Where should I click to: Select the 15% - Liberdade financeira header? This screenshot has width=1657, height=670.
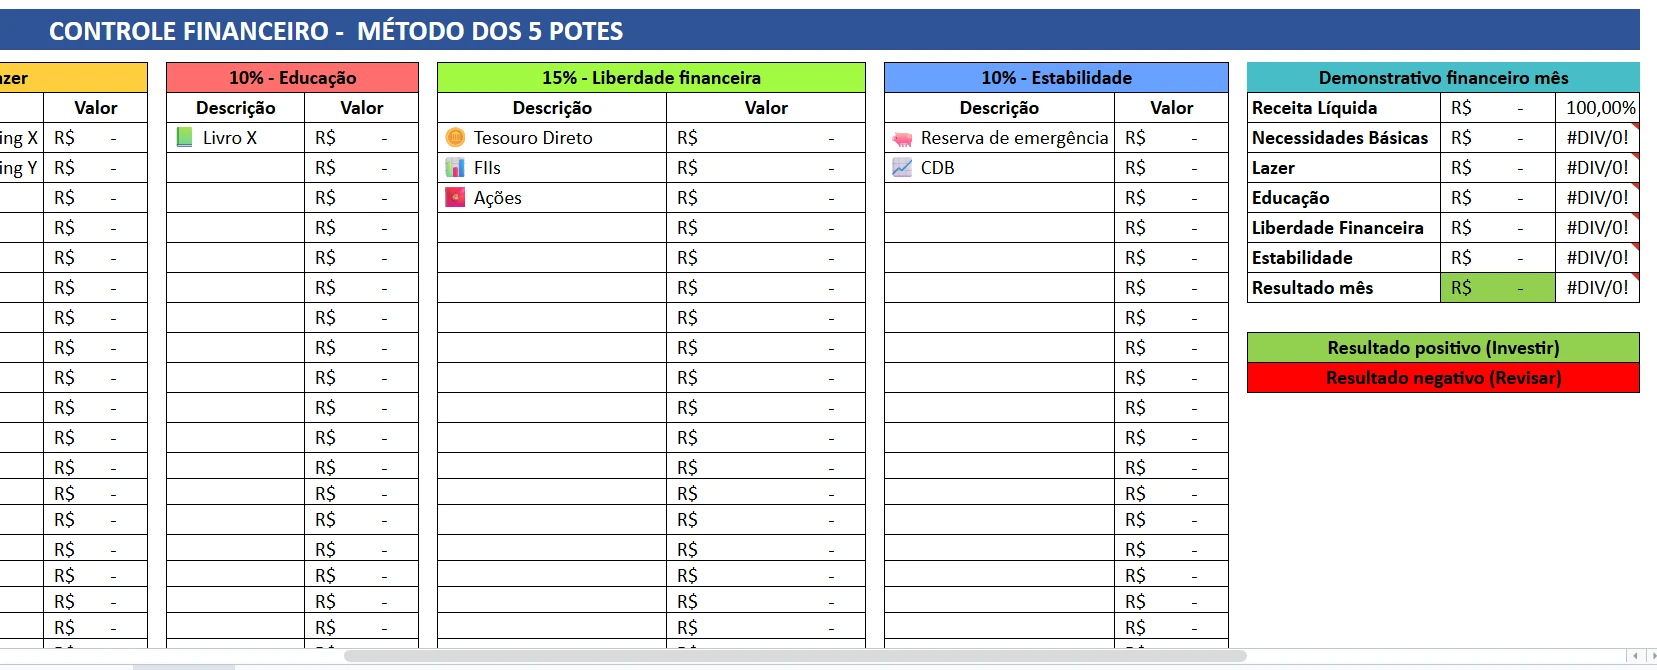(651, 78)
